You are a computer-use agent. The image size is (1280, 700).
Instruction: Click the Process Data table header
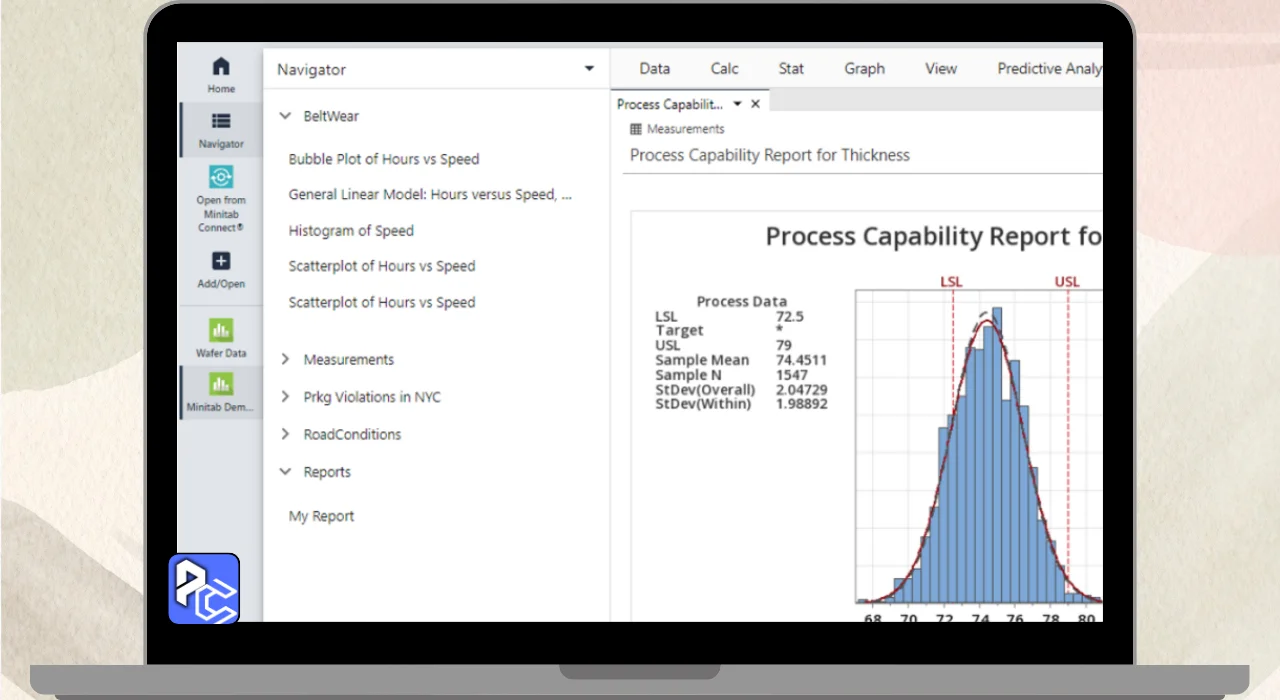coord(741,301)
